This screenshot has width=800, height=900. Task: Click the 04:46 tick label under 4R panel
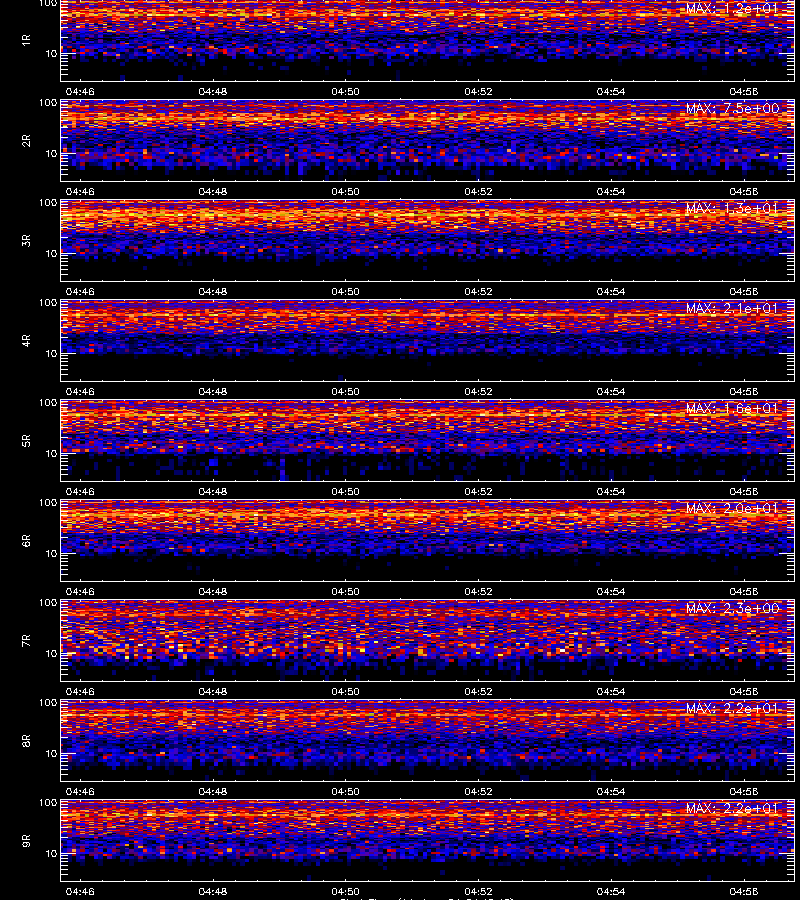tap(80, 391)
